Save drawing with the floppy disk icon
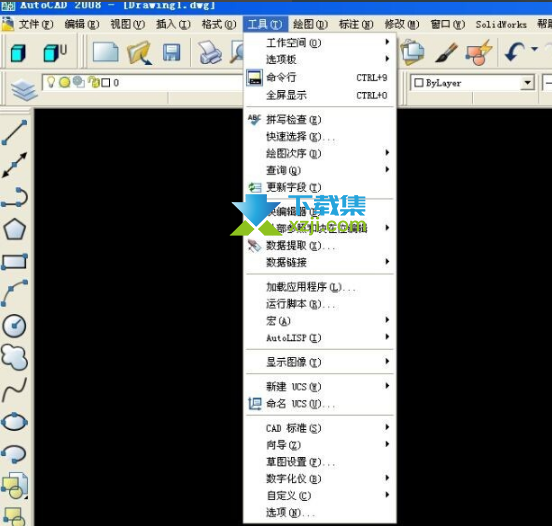This screenshot has width=552, height=526. pyautogui.click(x=172, y=53)
